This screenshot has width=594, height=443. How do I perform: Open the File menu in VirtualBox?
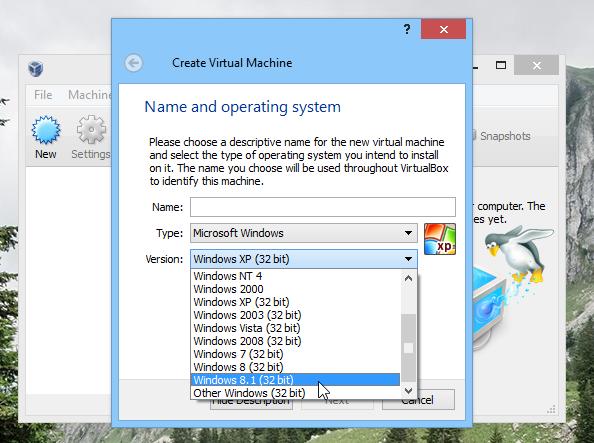point(43,95)
